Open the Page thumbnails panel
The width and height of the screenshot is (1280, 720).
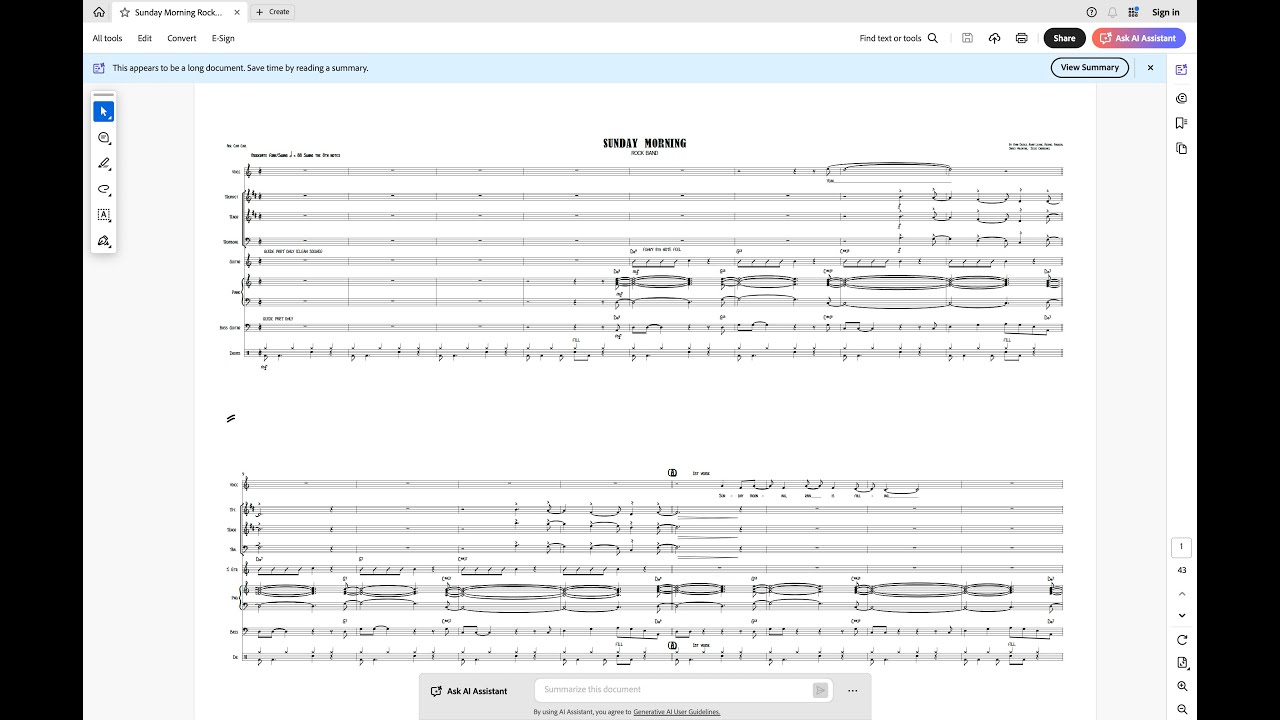point(1182,148)
